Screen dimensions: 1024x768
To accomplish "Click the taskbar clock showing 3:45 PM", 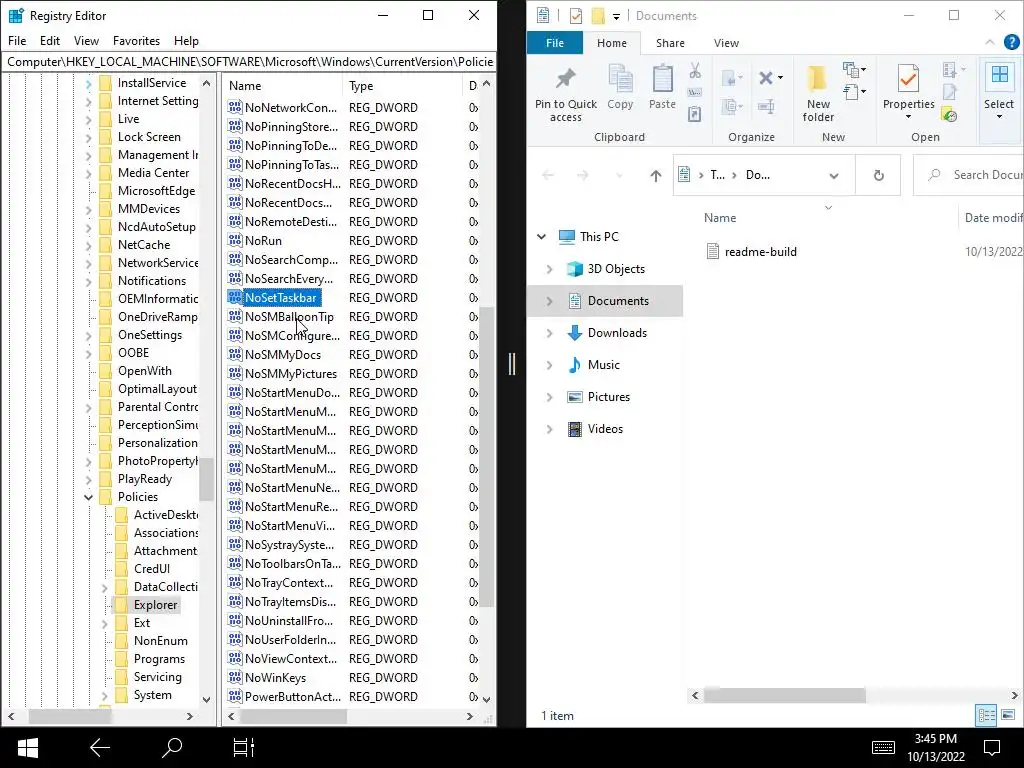I will (935, 748).
